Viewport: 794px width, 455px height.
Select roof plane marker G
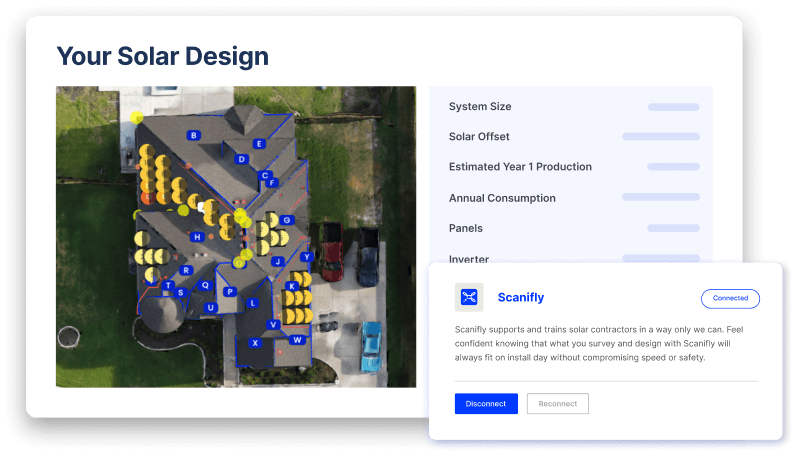click(x=287, y=220)
